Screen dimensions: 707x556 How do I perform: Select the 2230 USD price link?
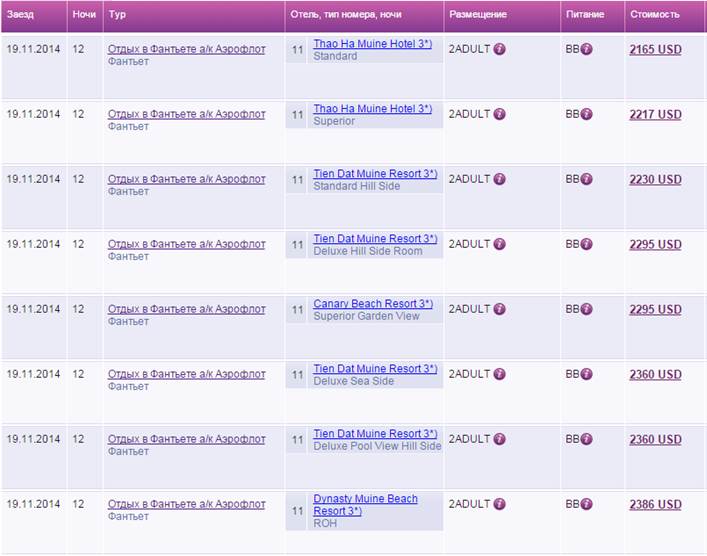[655, 179]
